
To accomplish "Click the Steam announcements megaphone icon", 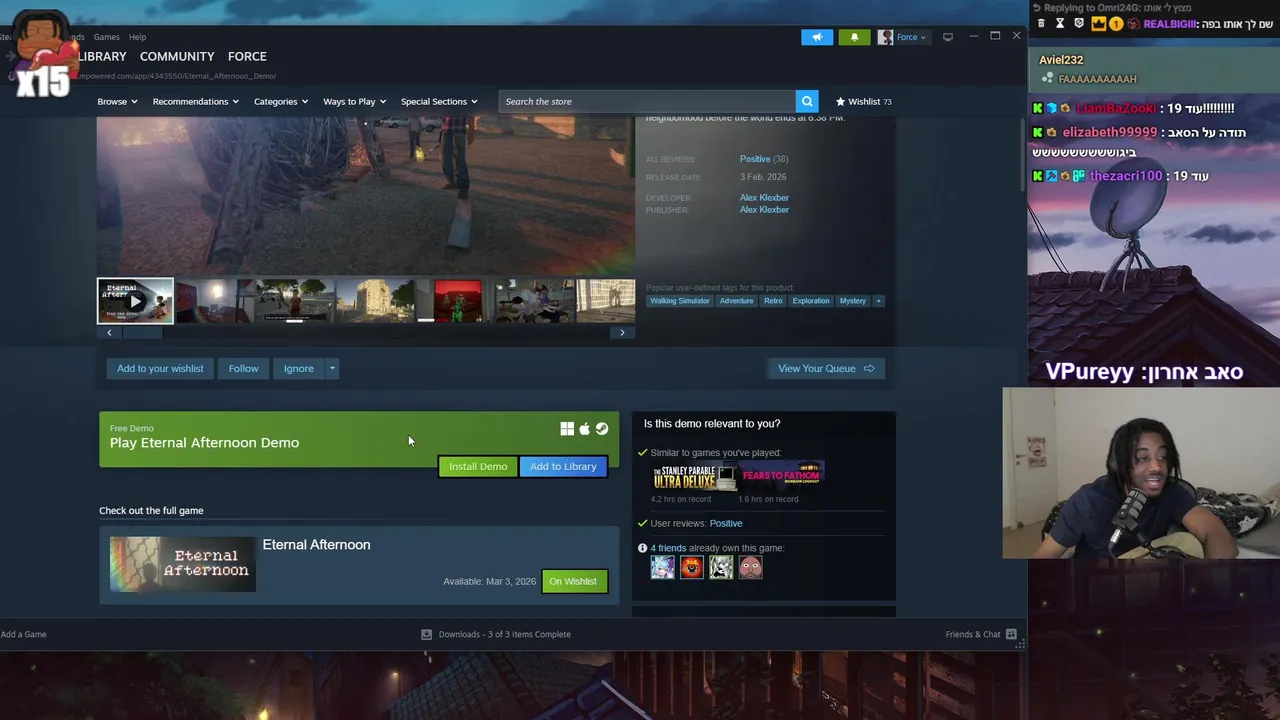I will 817,37.
